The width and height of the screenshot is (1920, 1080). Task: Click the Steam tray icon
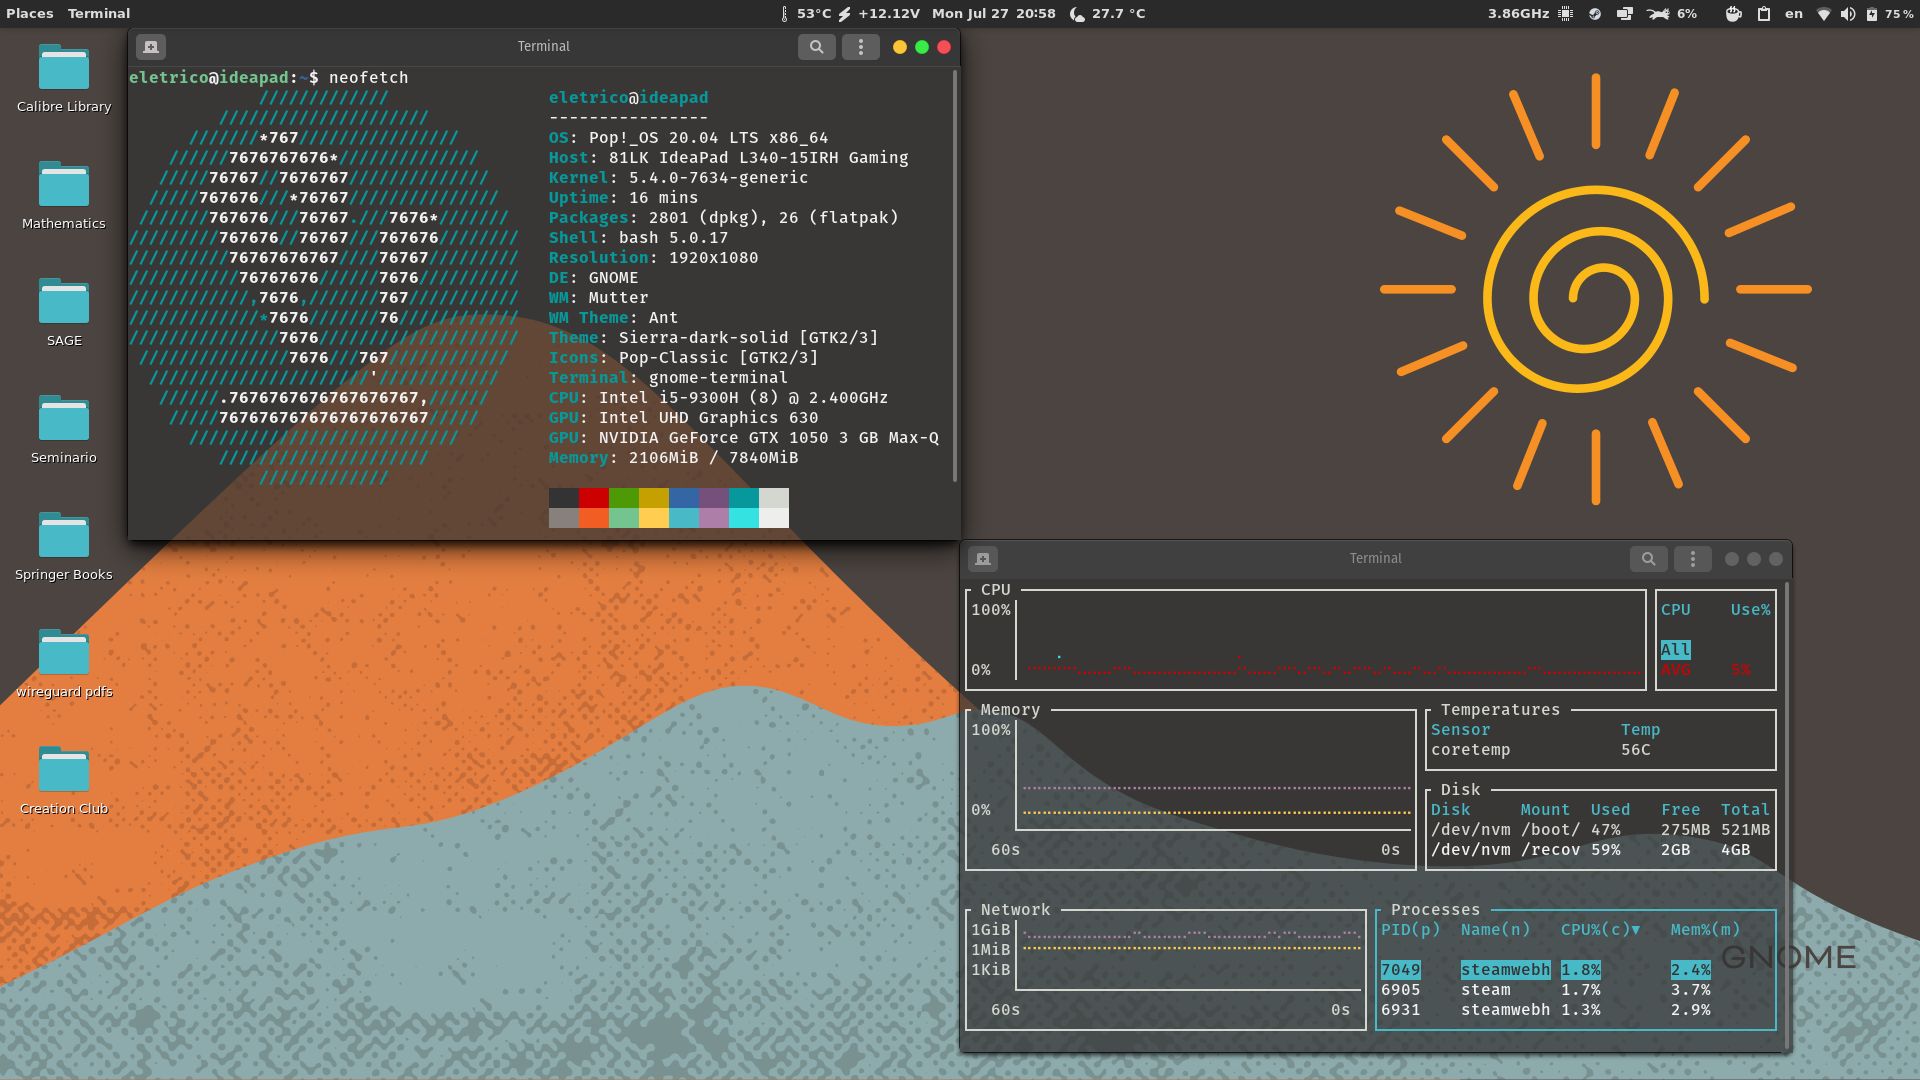[1595, 14]
